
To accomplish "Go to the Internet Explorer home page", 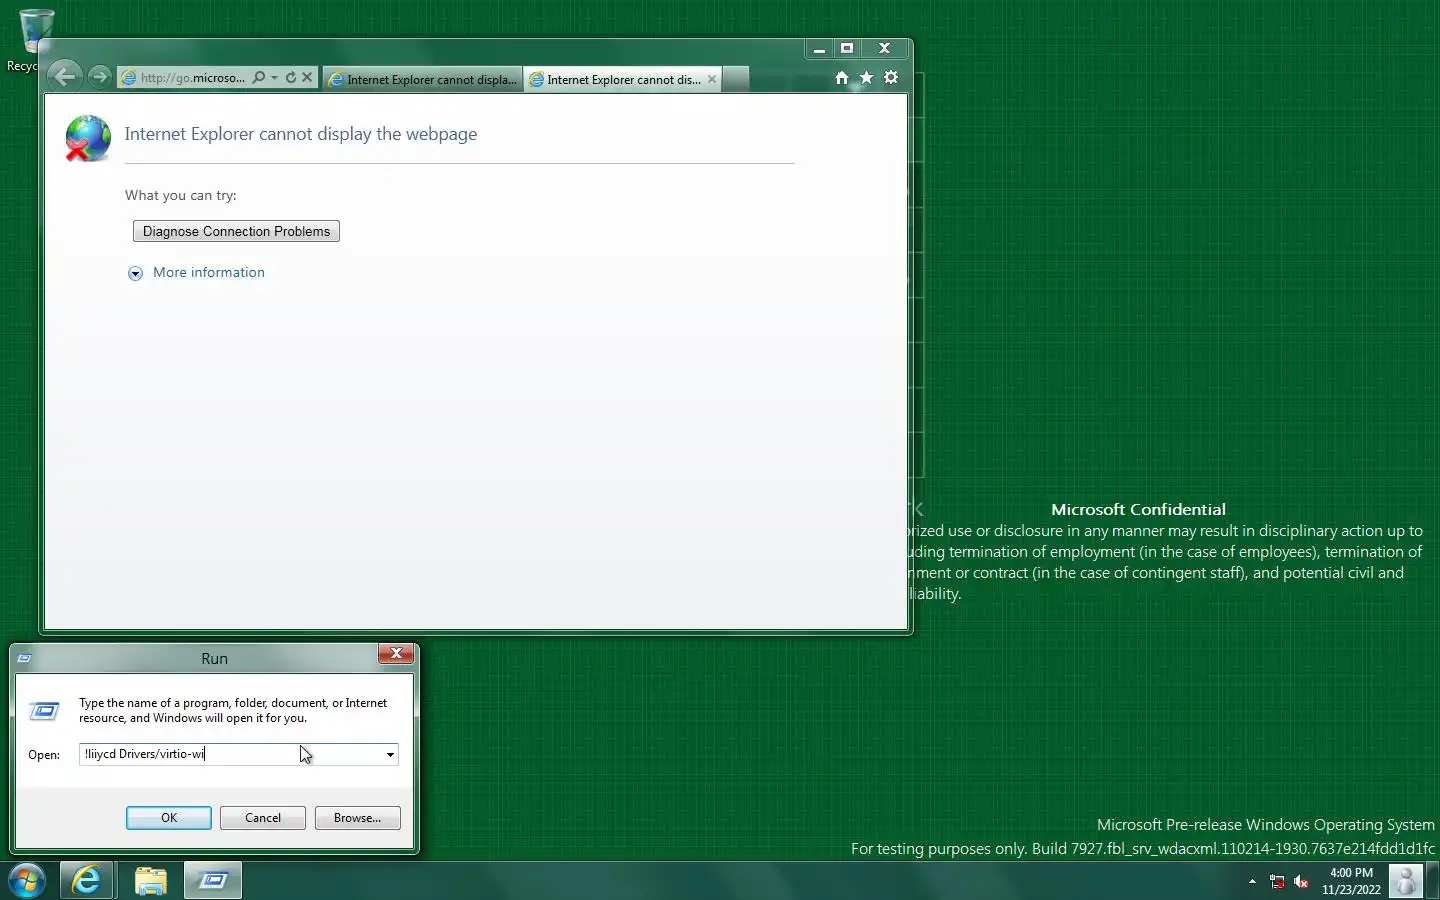I will coord(841,78).
